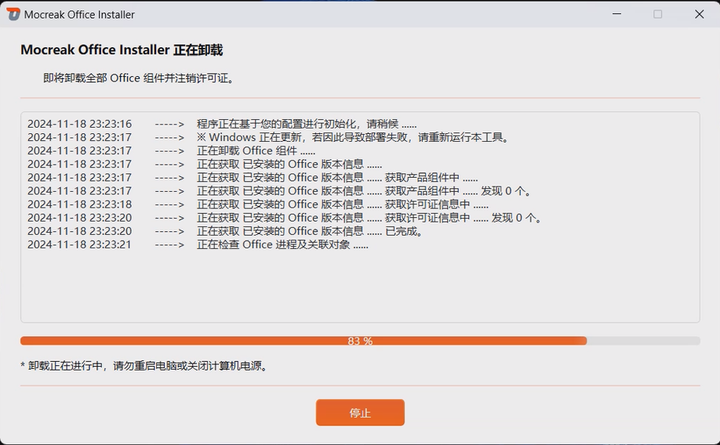Click timestamp 2024-11-18 23:23:16
Viewport: 720px width, 445px height.
[x=79, y=124]
